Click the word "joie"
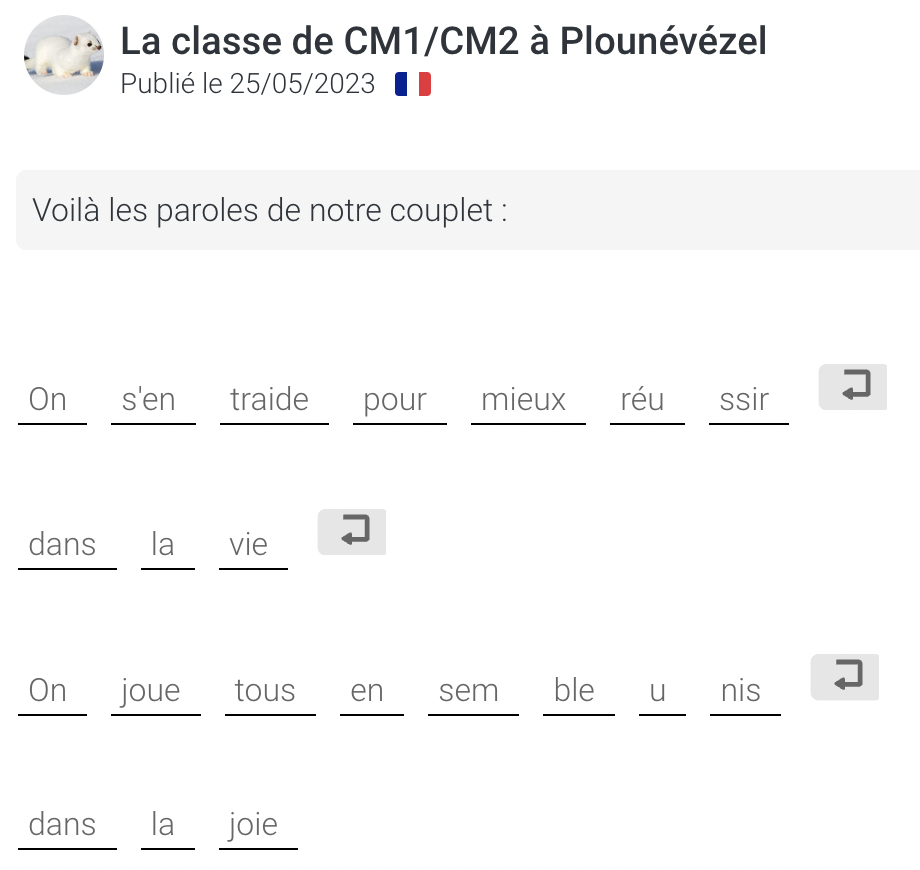The image size is (920, 870). pyautogui.click(x=252, y=825)
